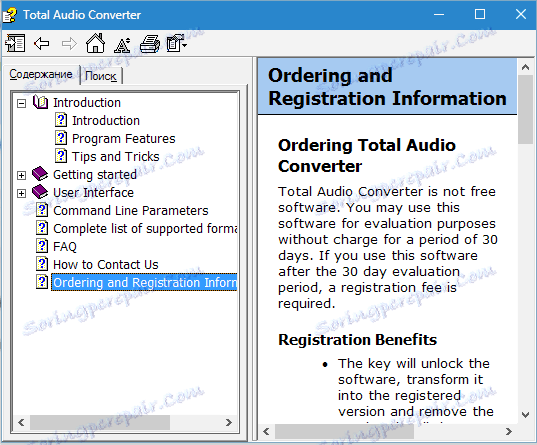Select the top-level Introduction book entry

click(87, 103)
